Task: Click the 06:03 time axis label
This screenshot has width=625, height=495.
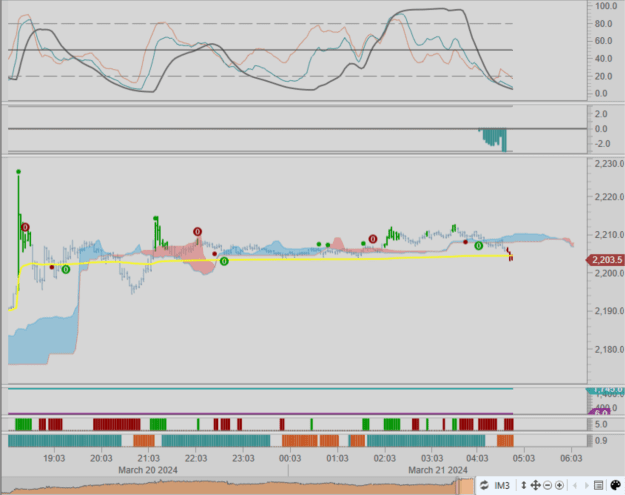Action: [571, 458]
